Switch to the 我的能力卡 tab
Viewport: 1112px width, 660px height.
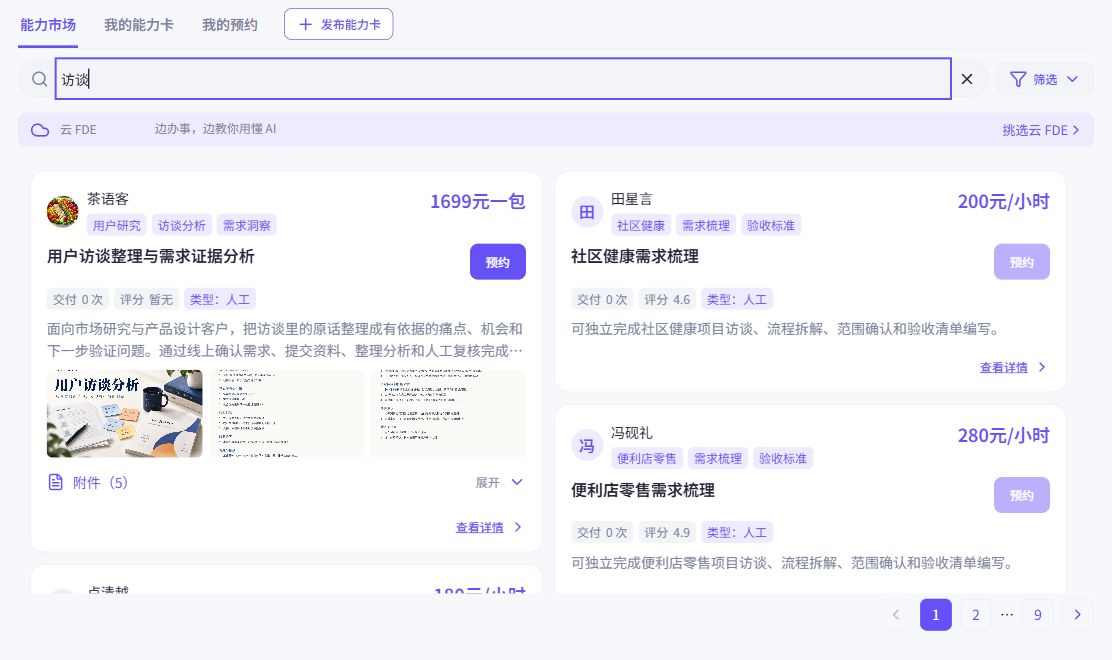point(138,25)
